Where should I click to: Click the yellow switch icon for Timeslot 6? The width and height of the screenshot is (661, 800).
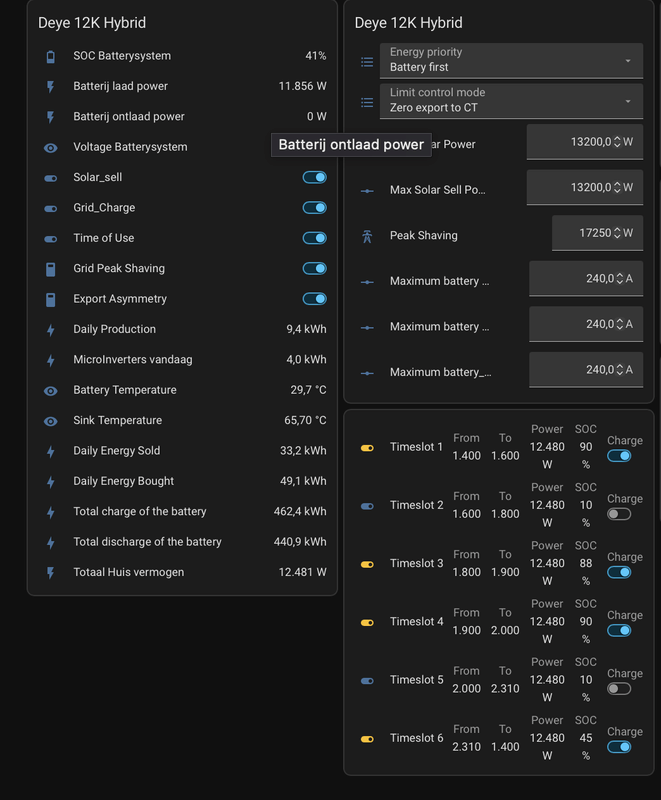pos(367,739)
